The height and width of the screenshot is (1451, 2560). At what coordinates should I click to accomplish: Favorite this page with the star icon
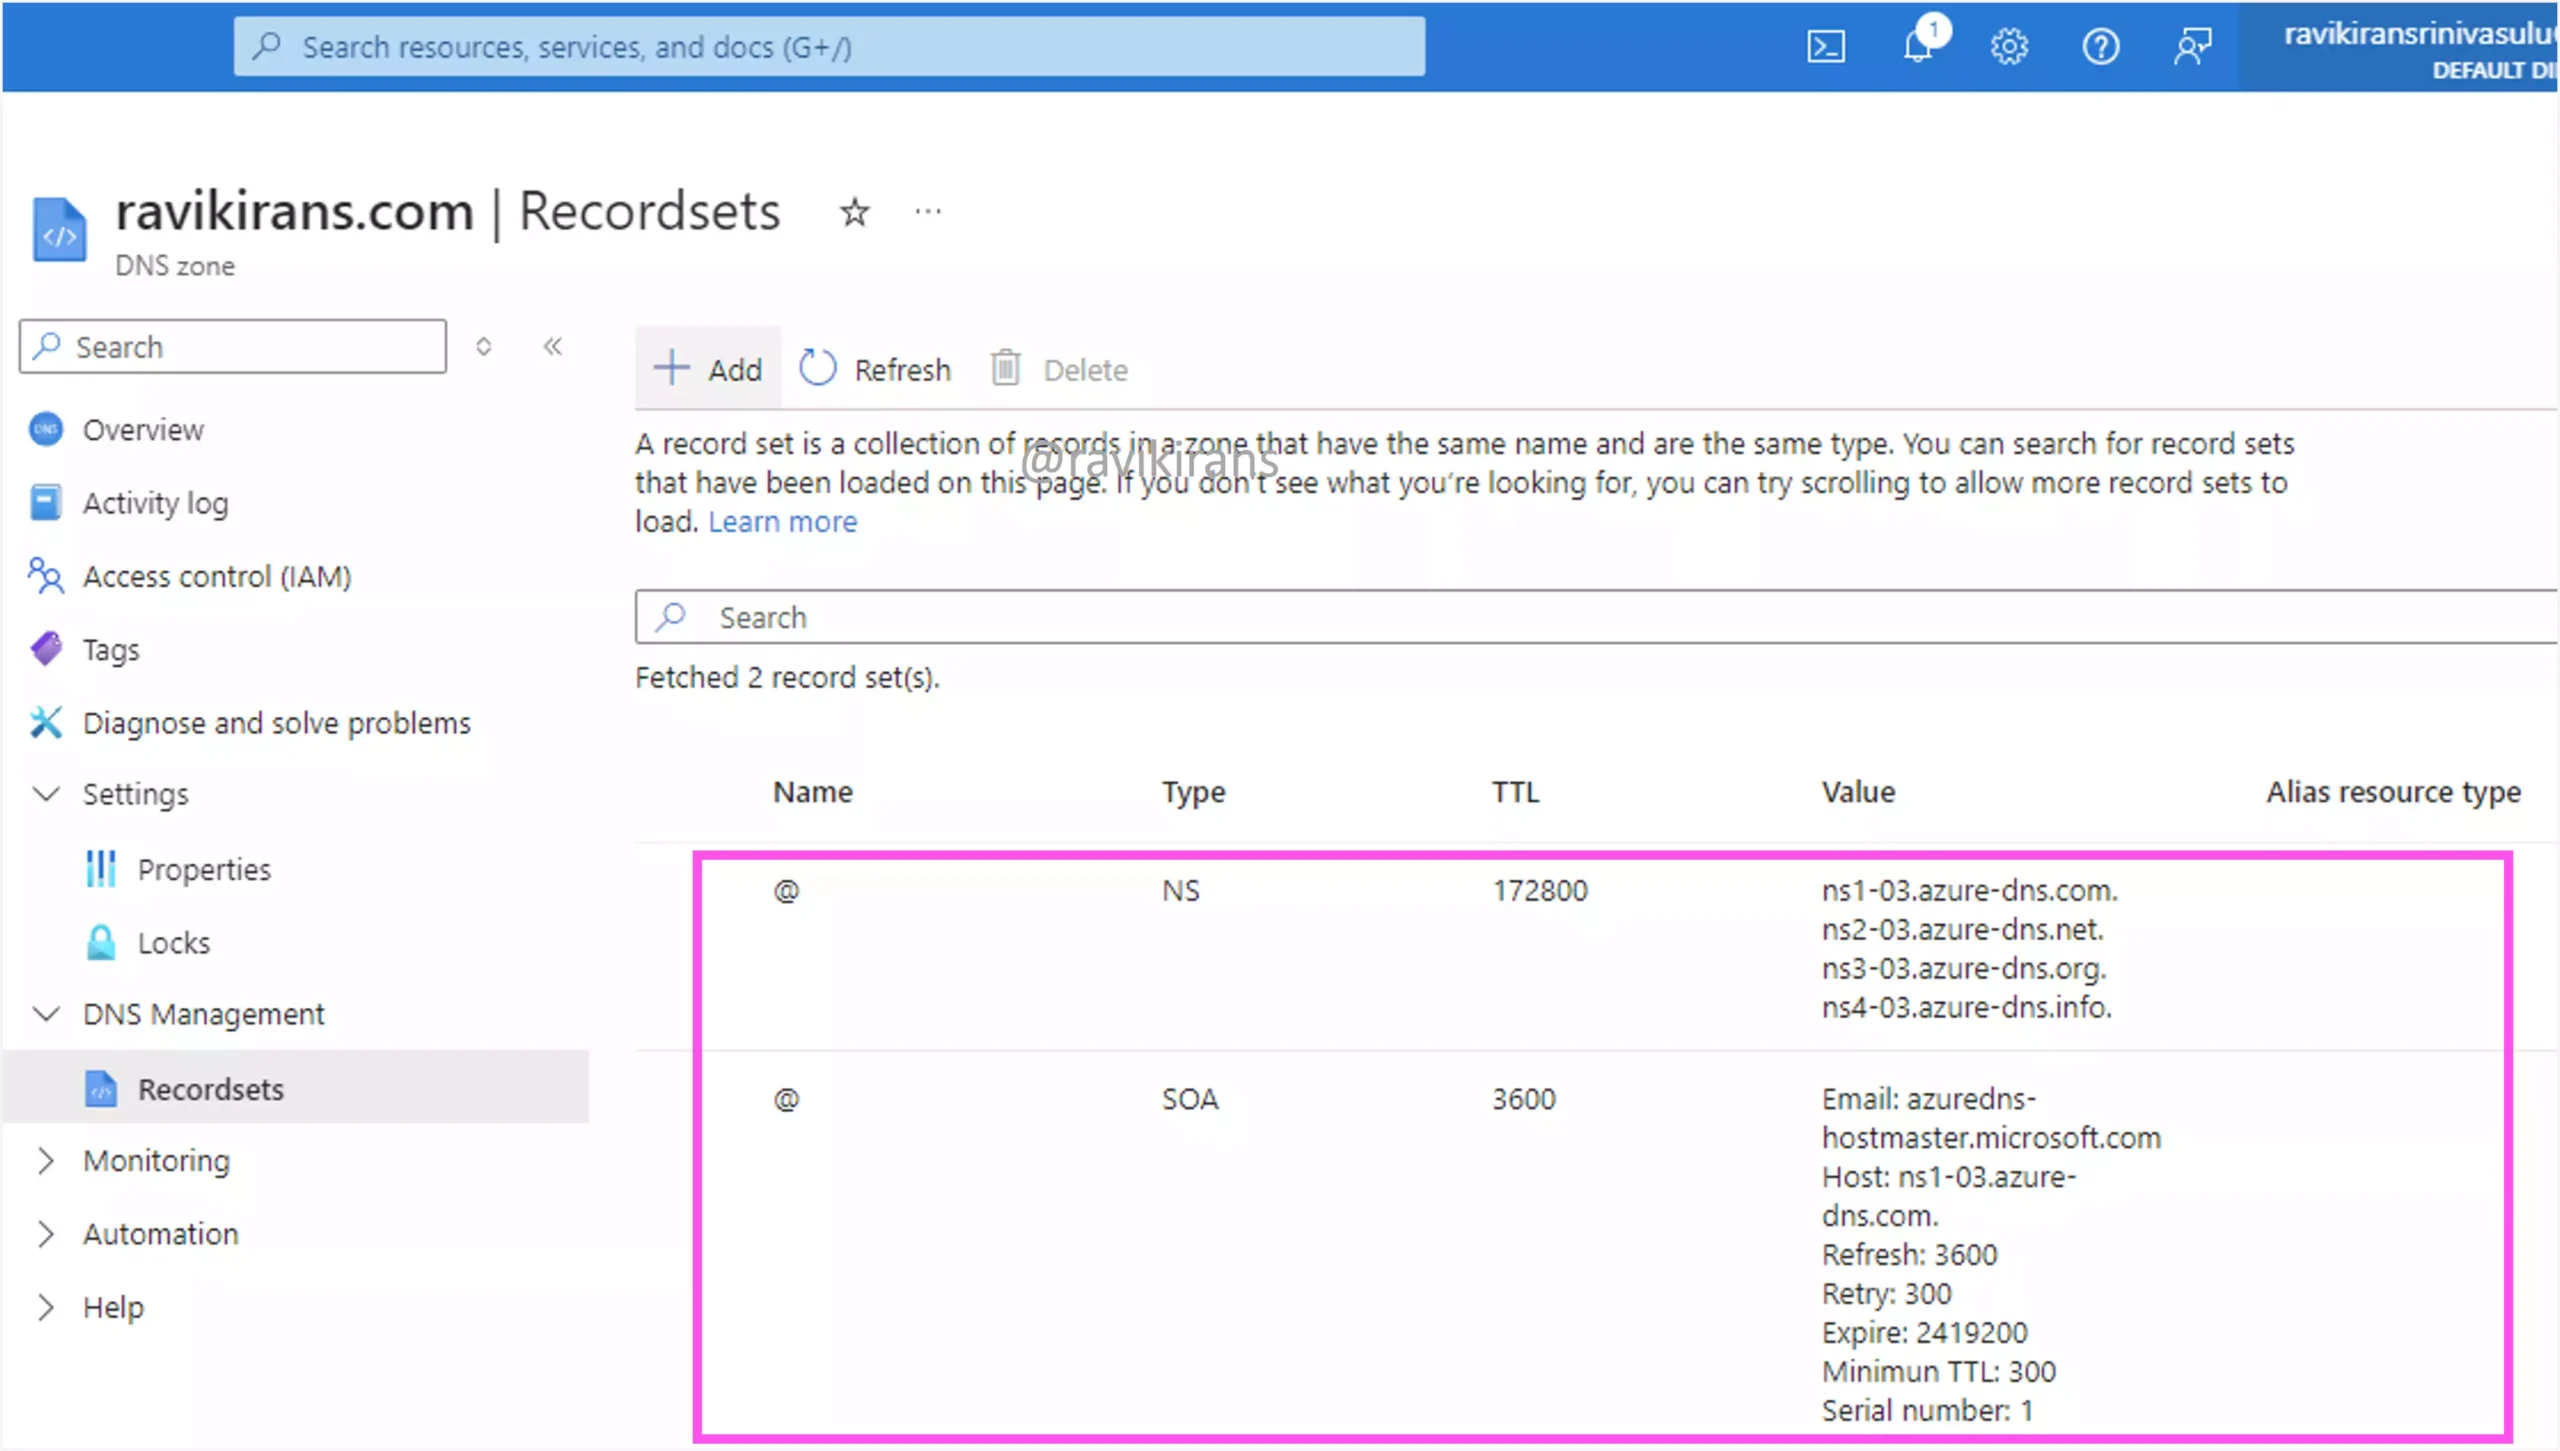tap(854, 212)
